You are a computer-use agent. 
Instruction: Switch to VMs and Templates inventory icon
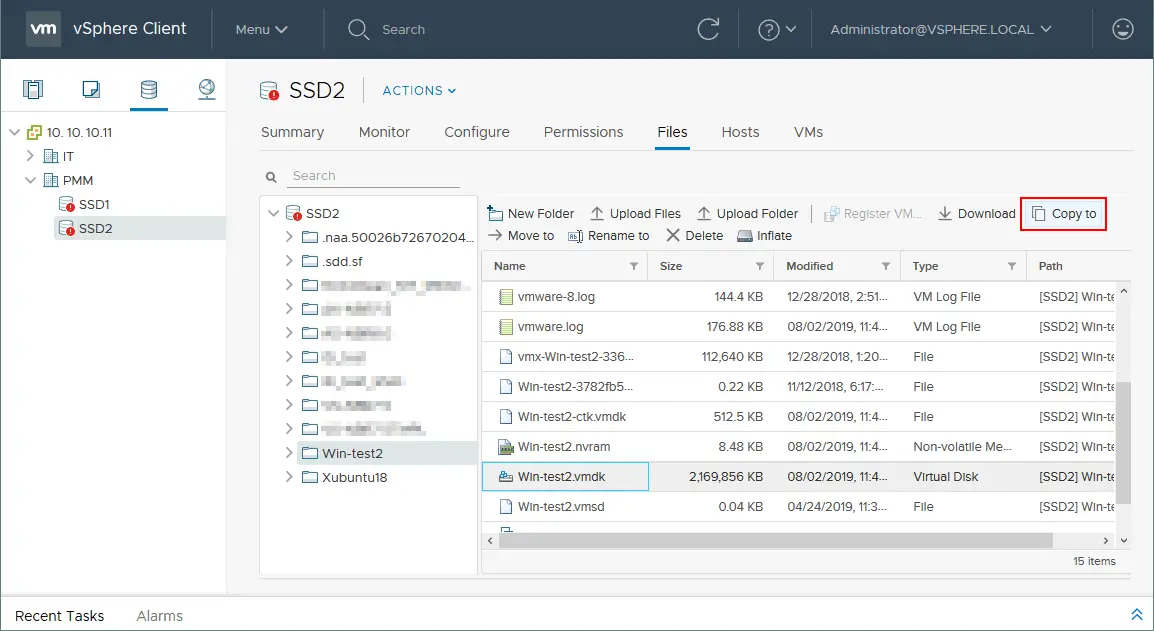[x=91, y=89]
